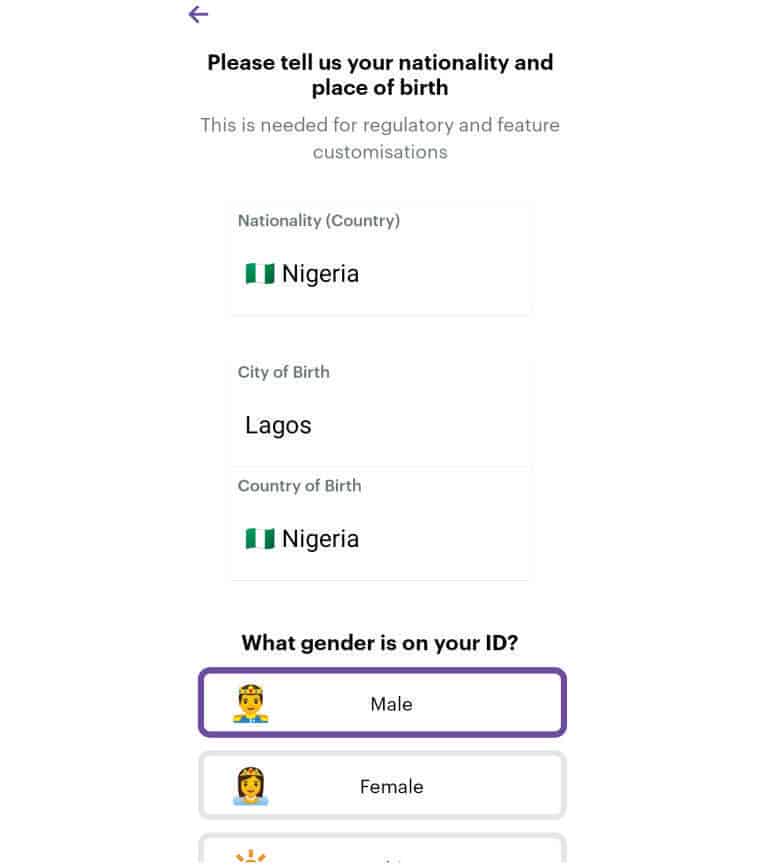Click the nationality and place of birth title
Viewport: 760px width, 868px height.
(380, 75)
